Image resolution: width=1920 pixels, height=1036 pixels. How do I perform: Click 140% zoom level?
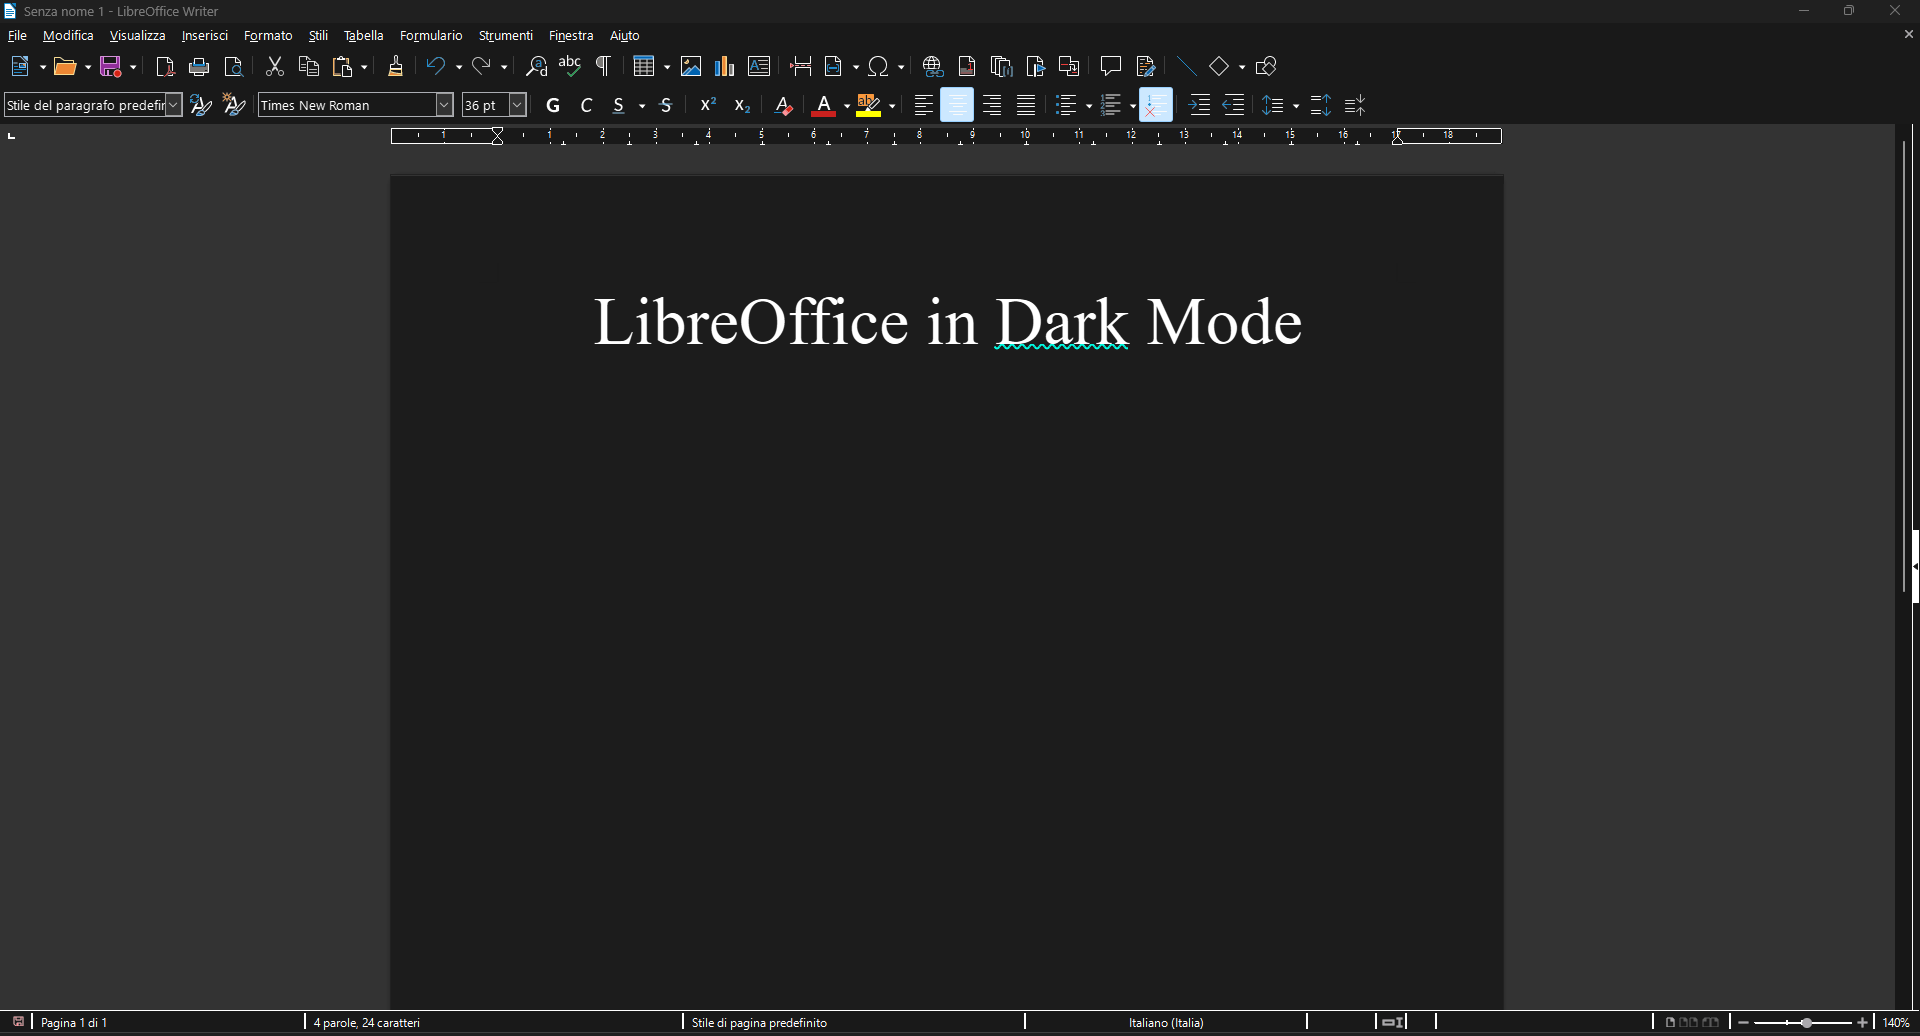(x=1896, y=1023)
